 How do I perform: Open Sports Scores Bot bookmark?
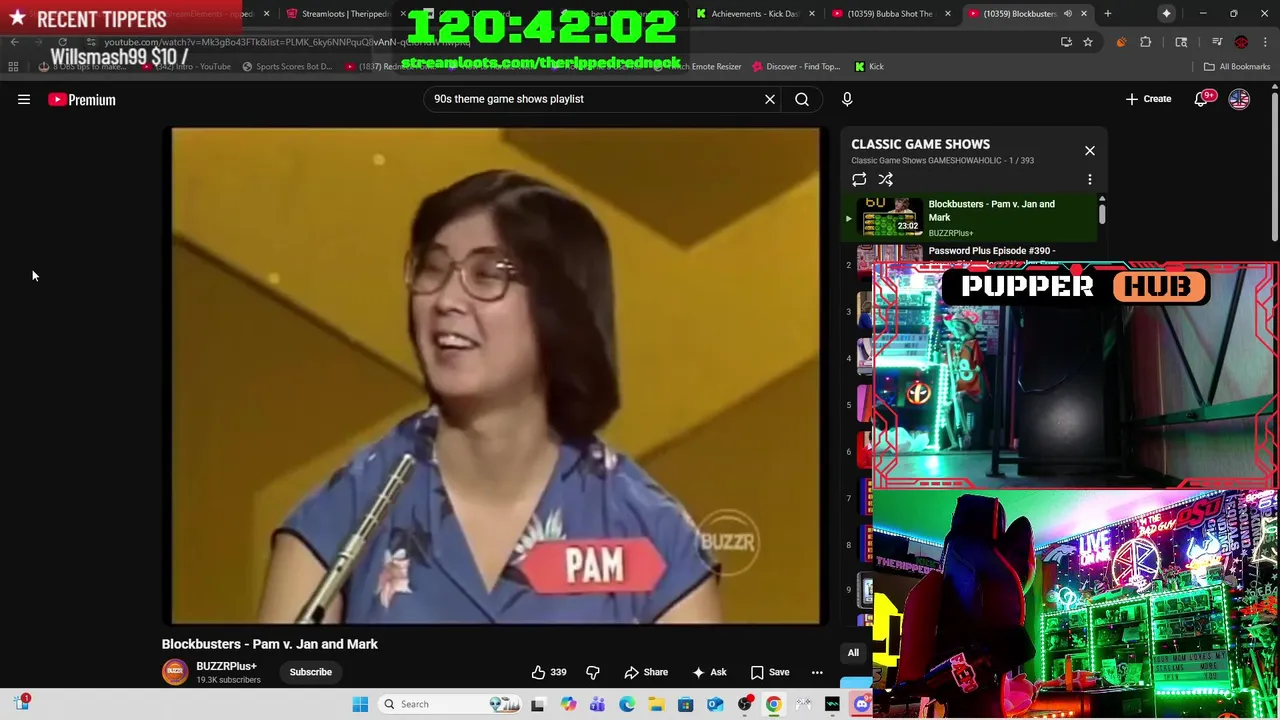(287, 66)
